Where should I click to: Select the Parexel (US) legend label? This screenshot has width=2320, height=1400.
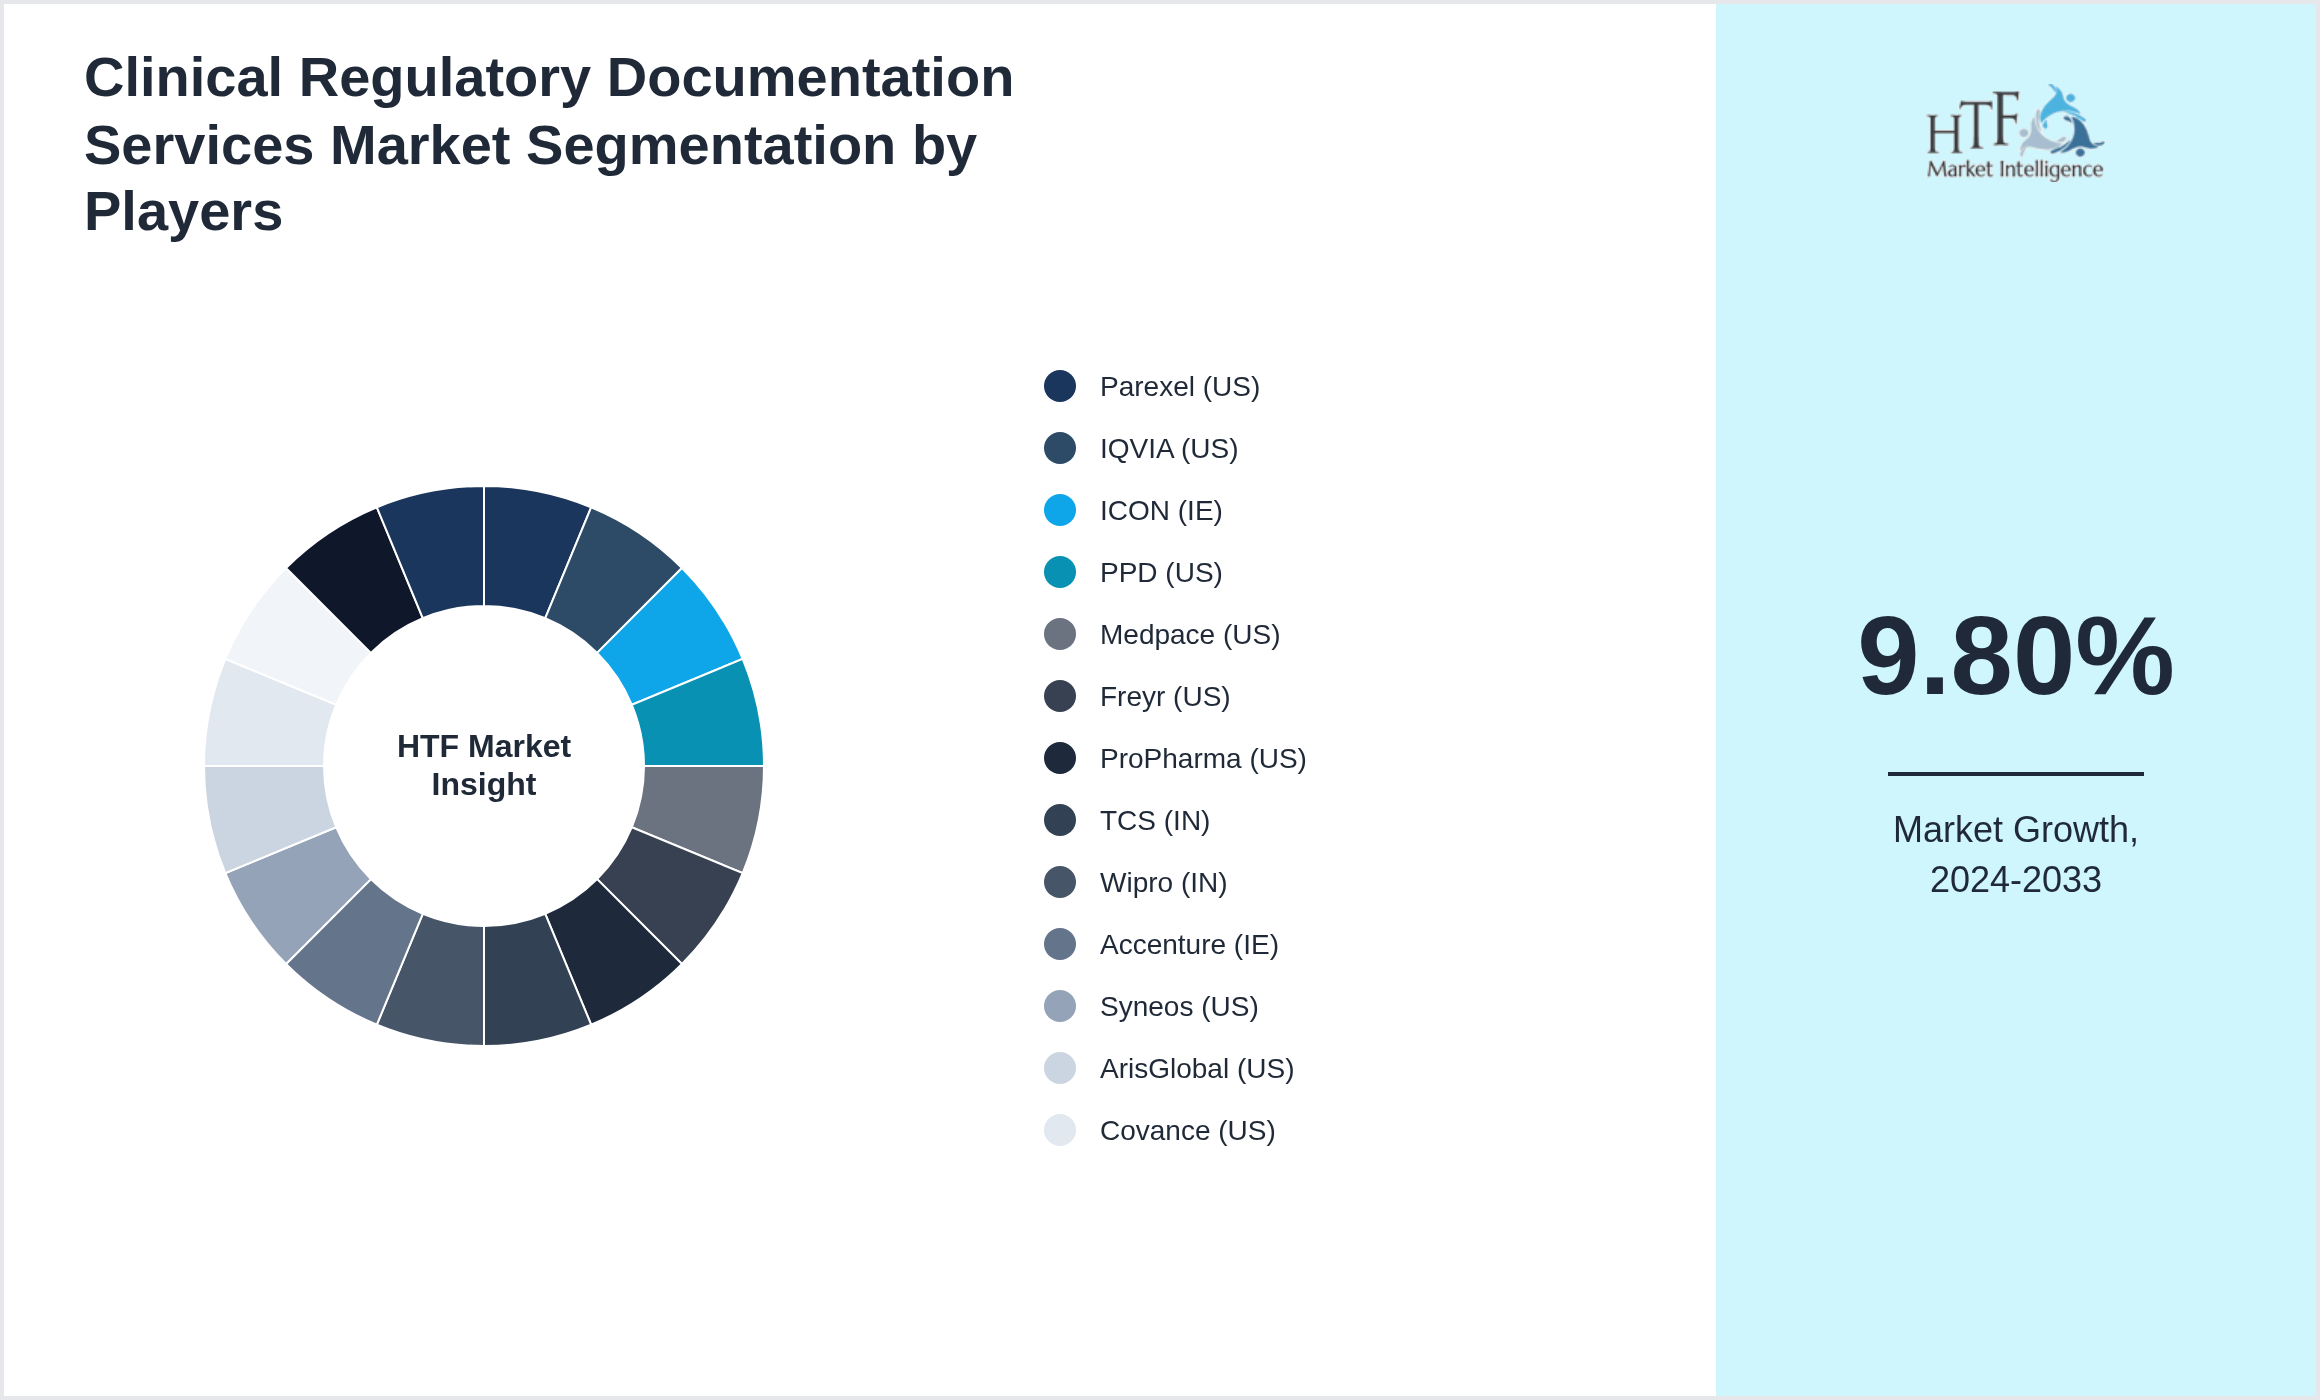point(1180,387)
